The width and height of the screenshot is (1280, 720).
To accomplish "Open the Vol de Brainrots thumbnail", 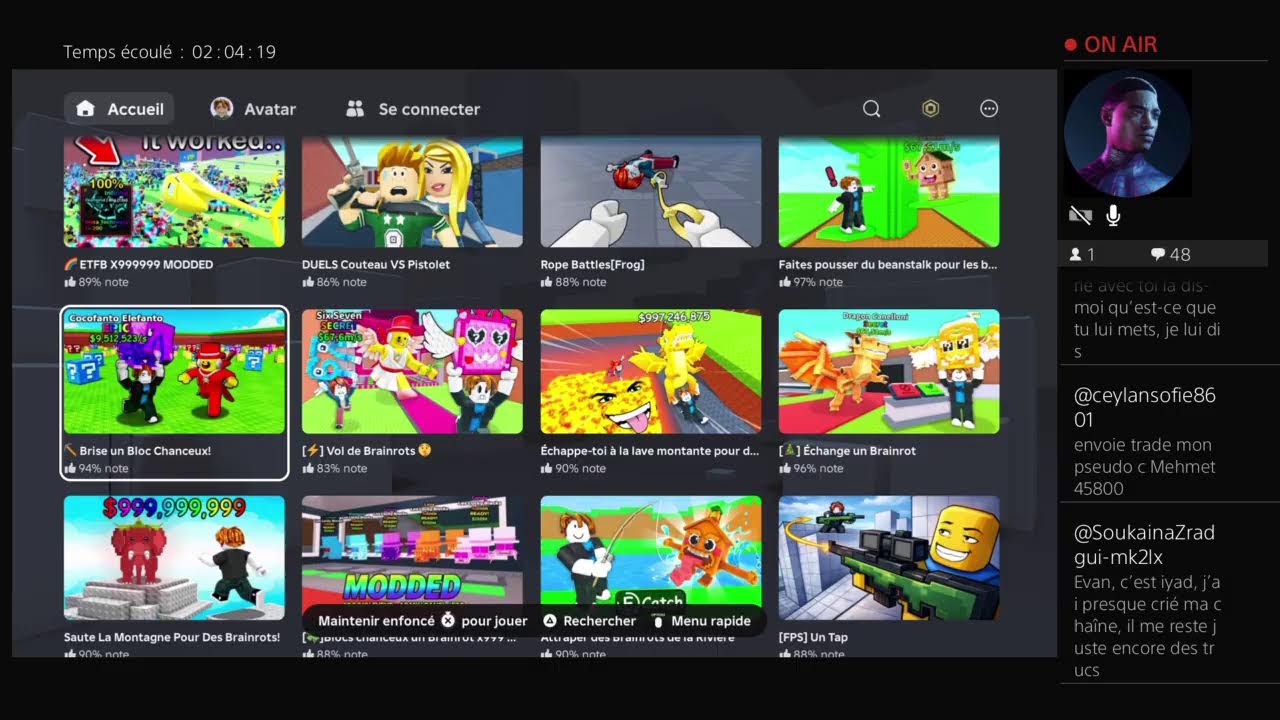I will (412, 371).
